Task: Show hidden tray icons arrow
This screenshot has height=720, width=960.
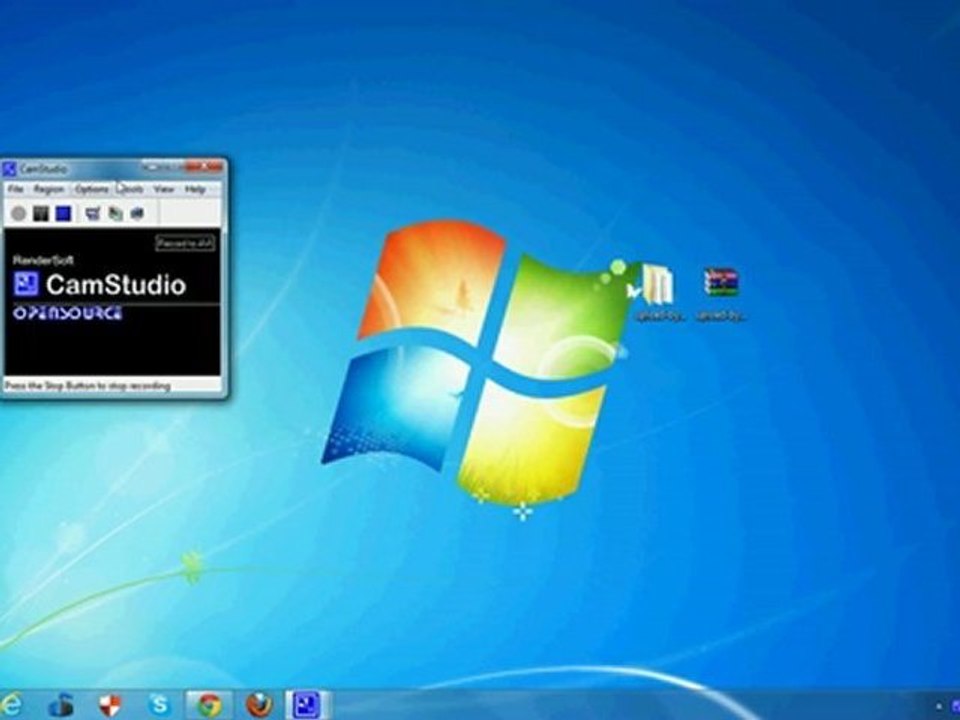Action: pos(939,707)
